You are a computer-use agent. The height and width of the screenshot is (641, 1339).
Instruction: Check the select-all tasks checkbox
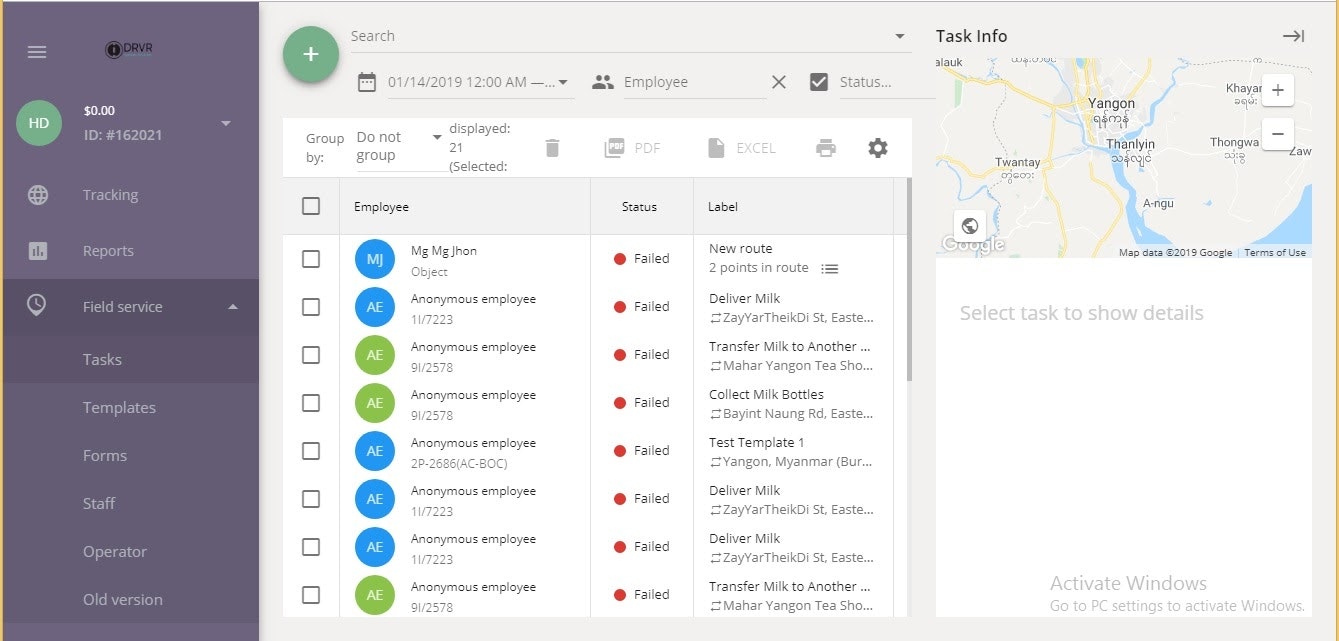pos(312,205)
